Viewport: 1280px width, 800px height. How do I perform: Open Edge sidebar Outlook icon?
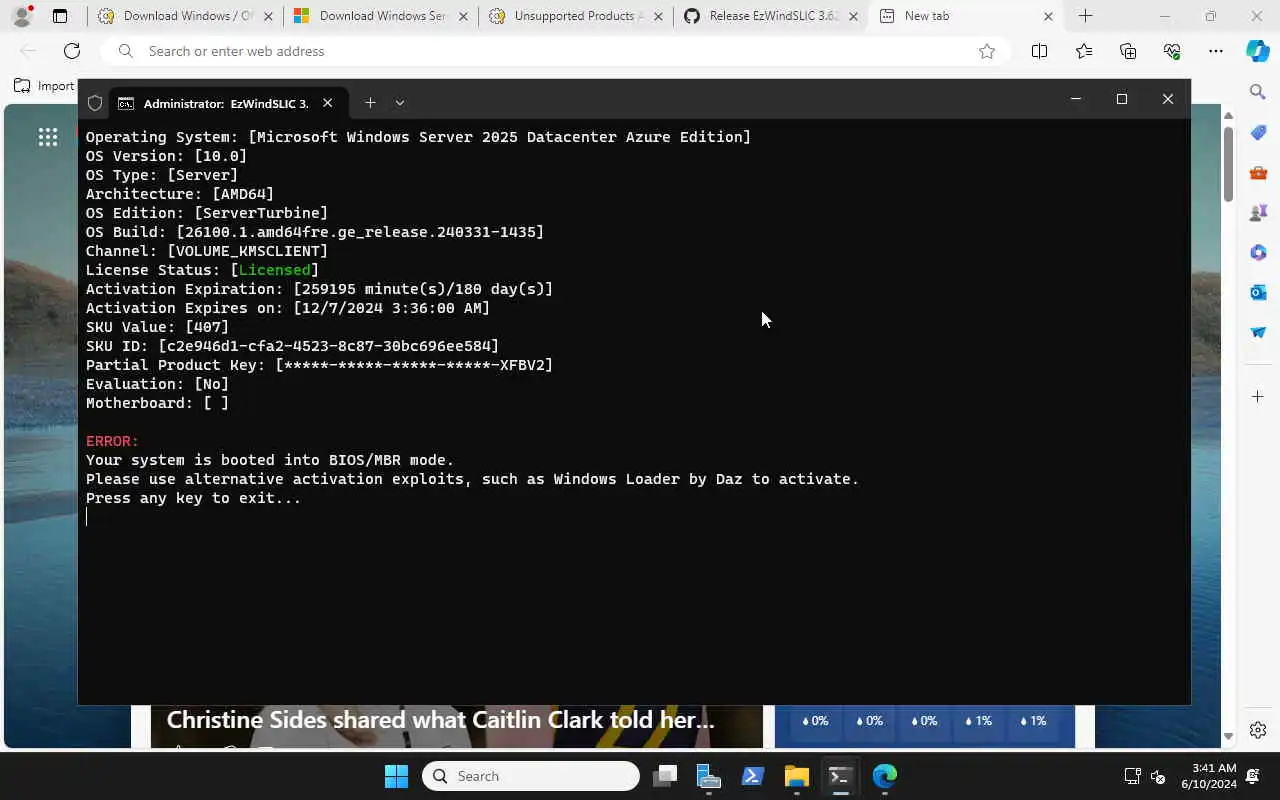click(1258, 292)
